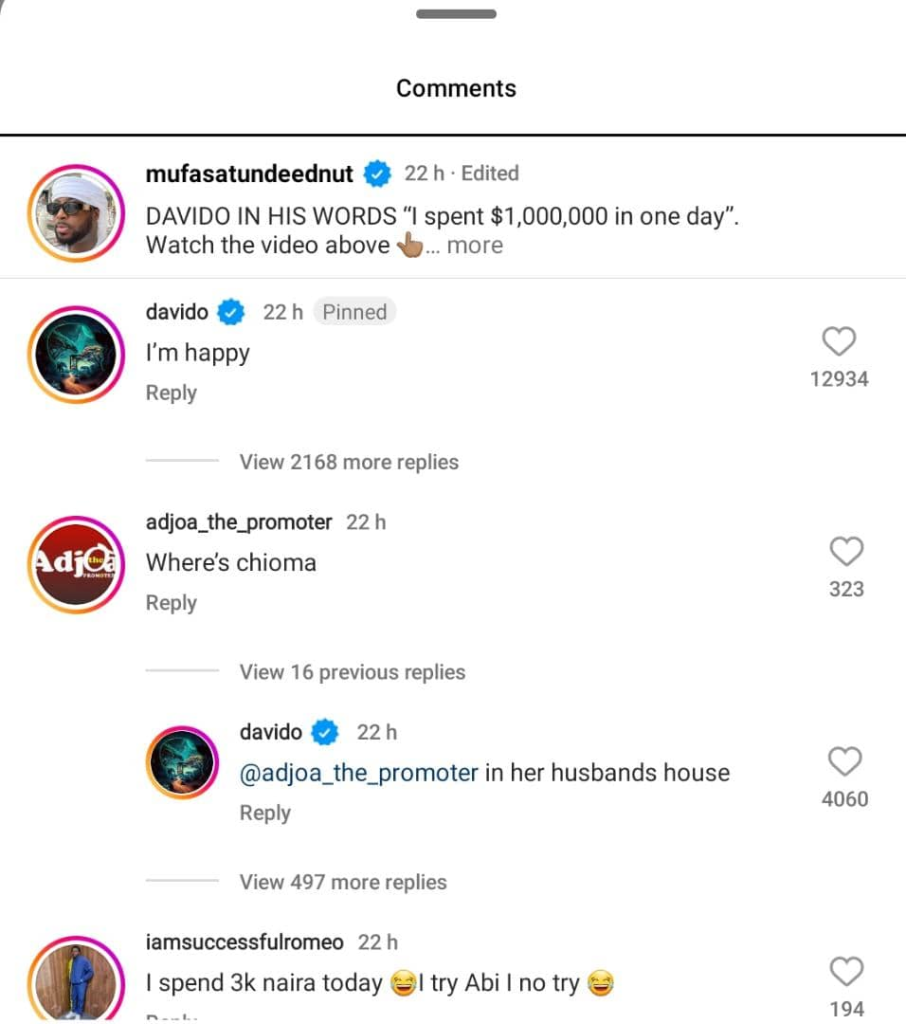Reply to "Where's chioma" comment
This screenshot has height=1024, width=906.
point(171,603)
